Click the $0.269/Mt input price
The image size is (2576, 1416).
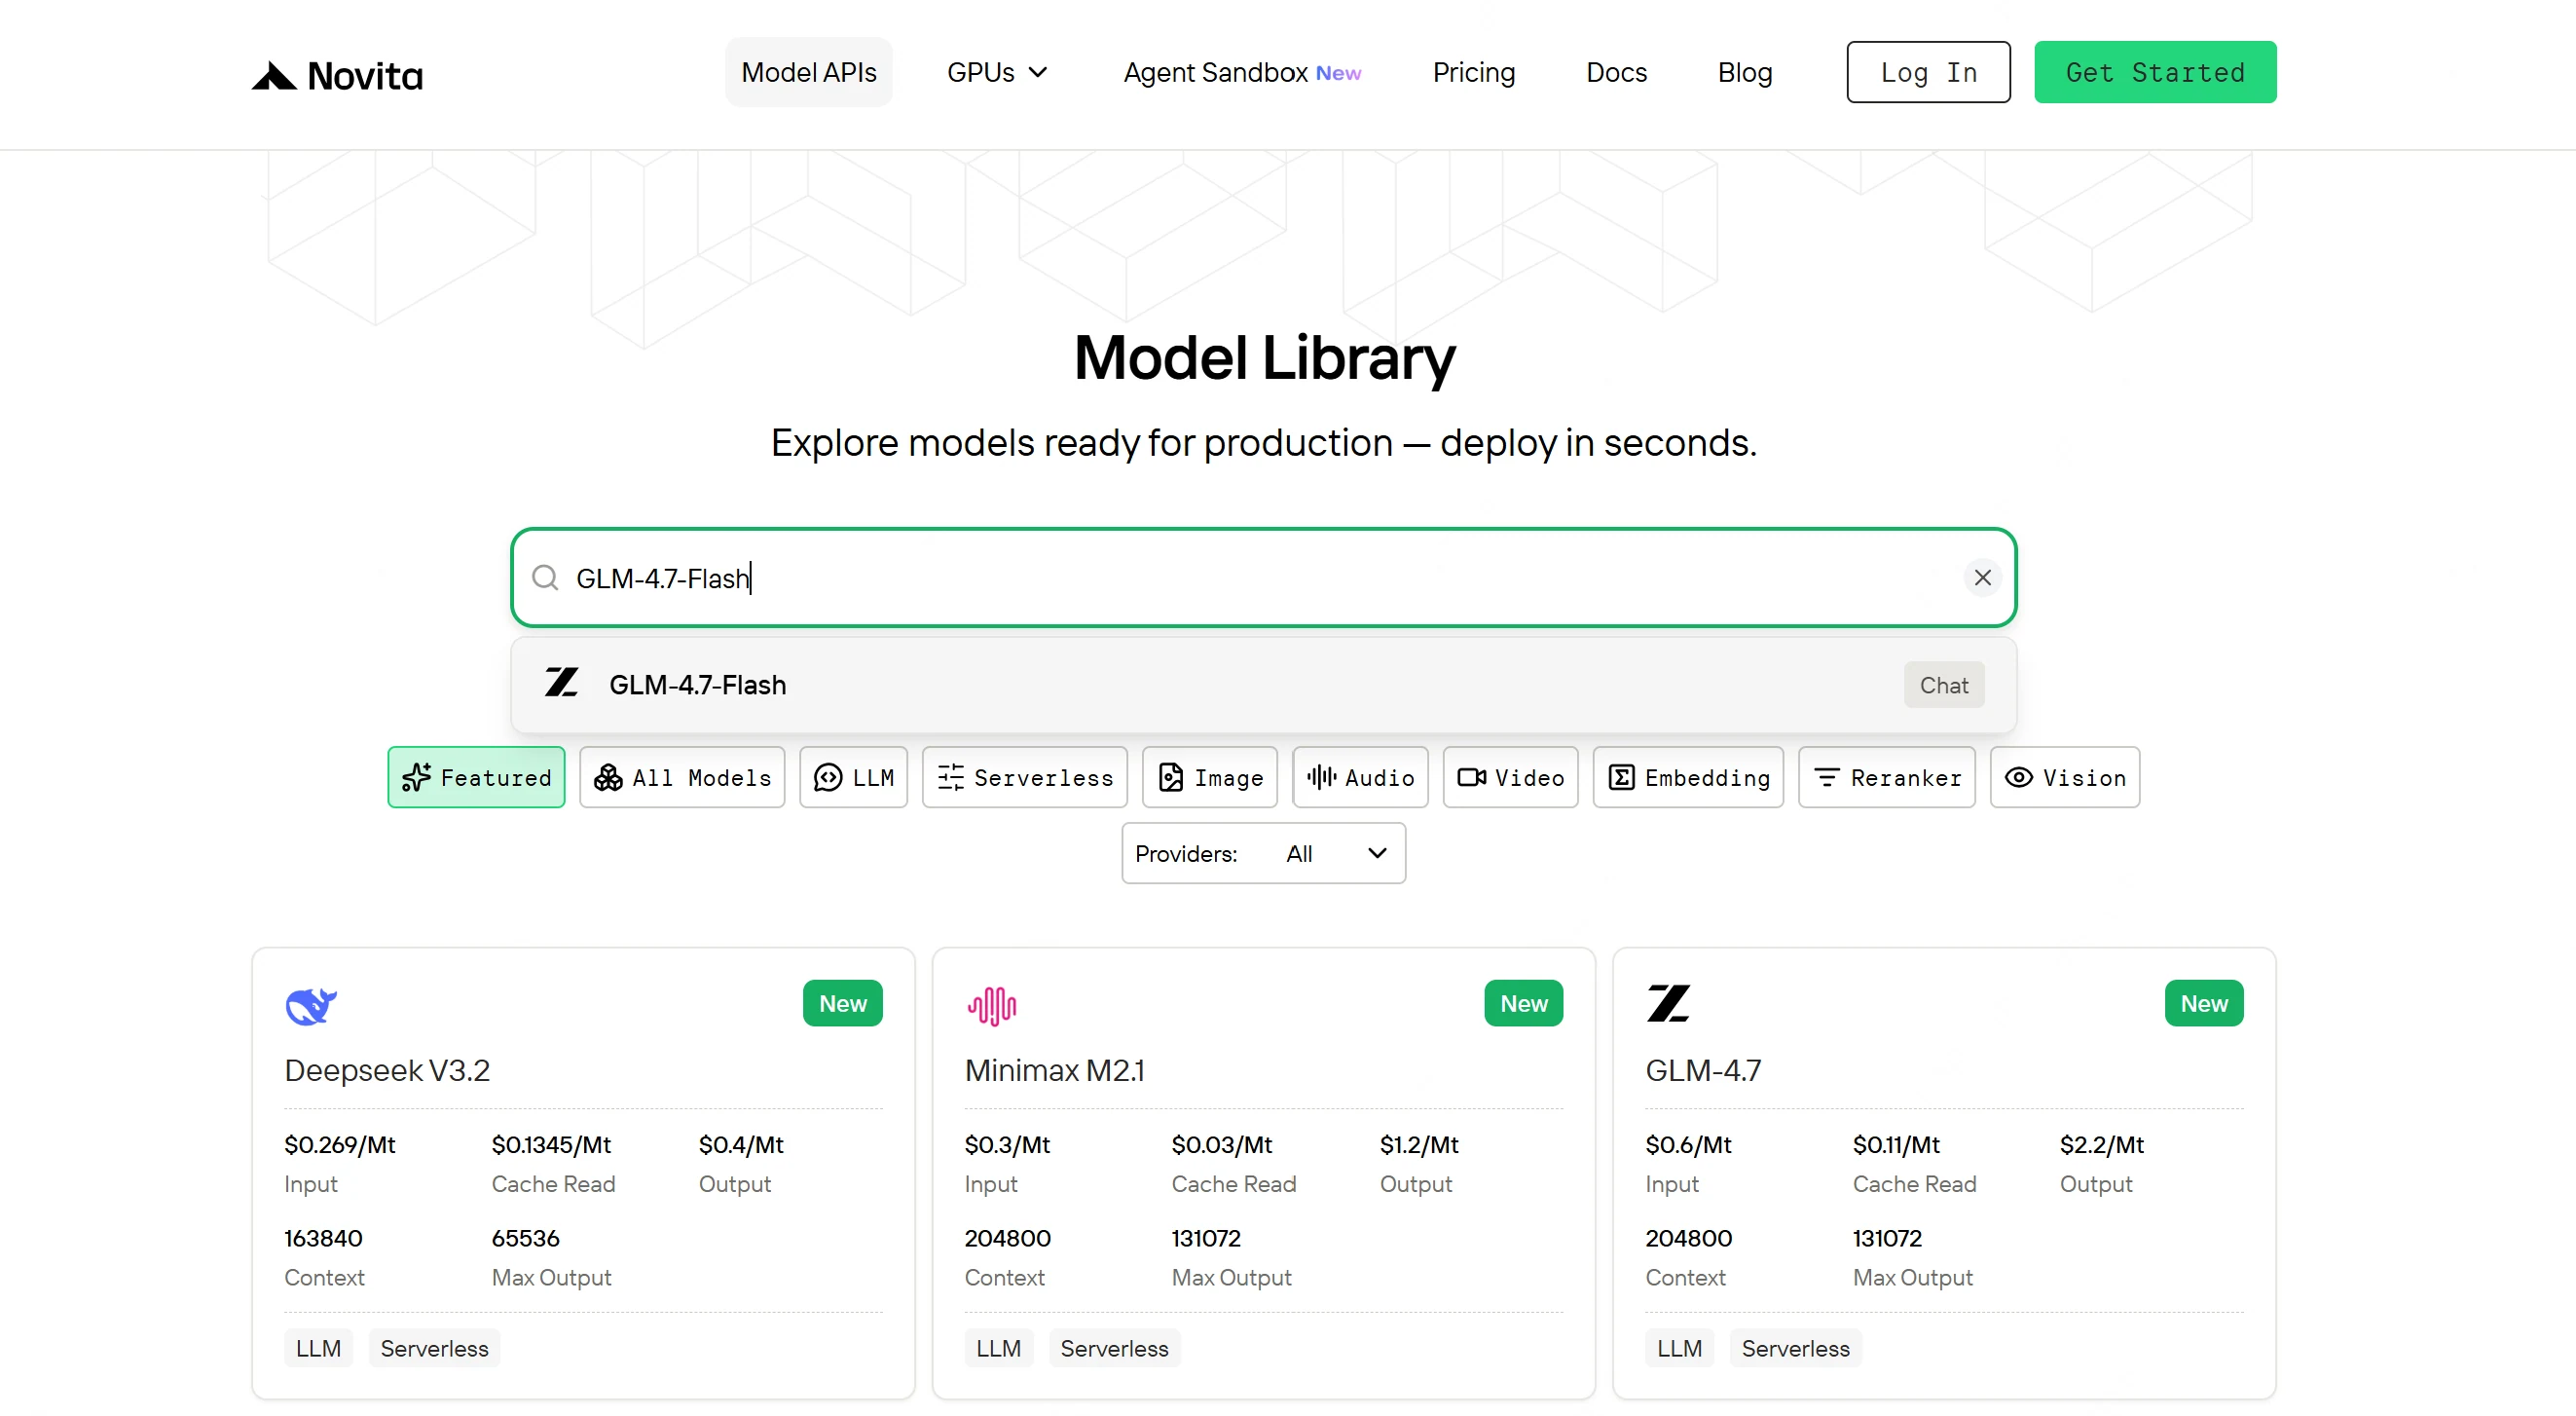(339, 1144)
